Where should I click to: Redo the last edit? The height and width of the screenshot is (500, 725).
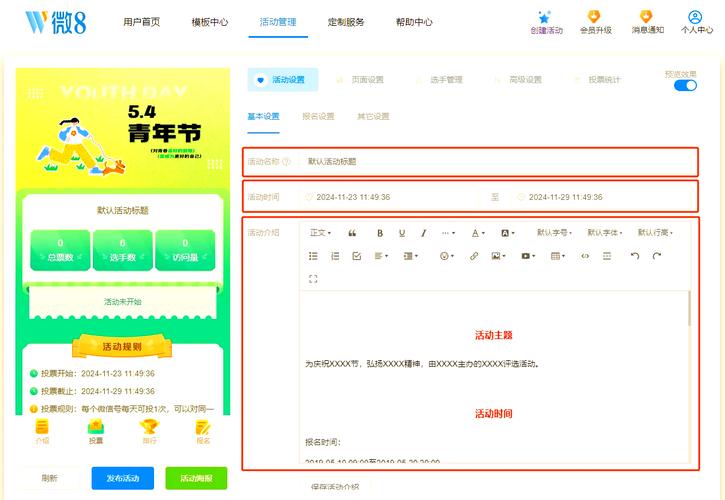(657, 256)
